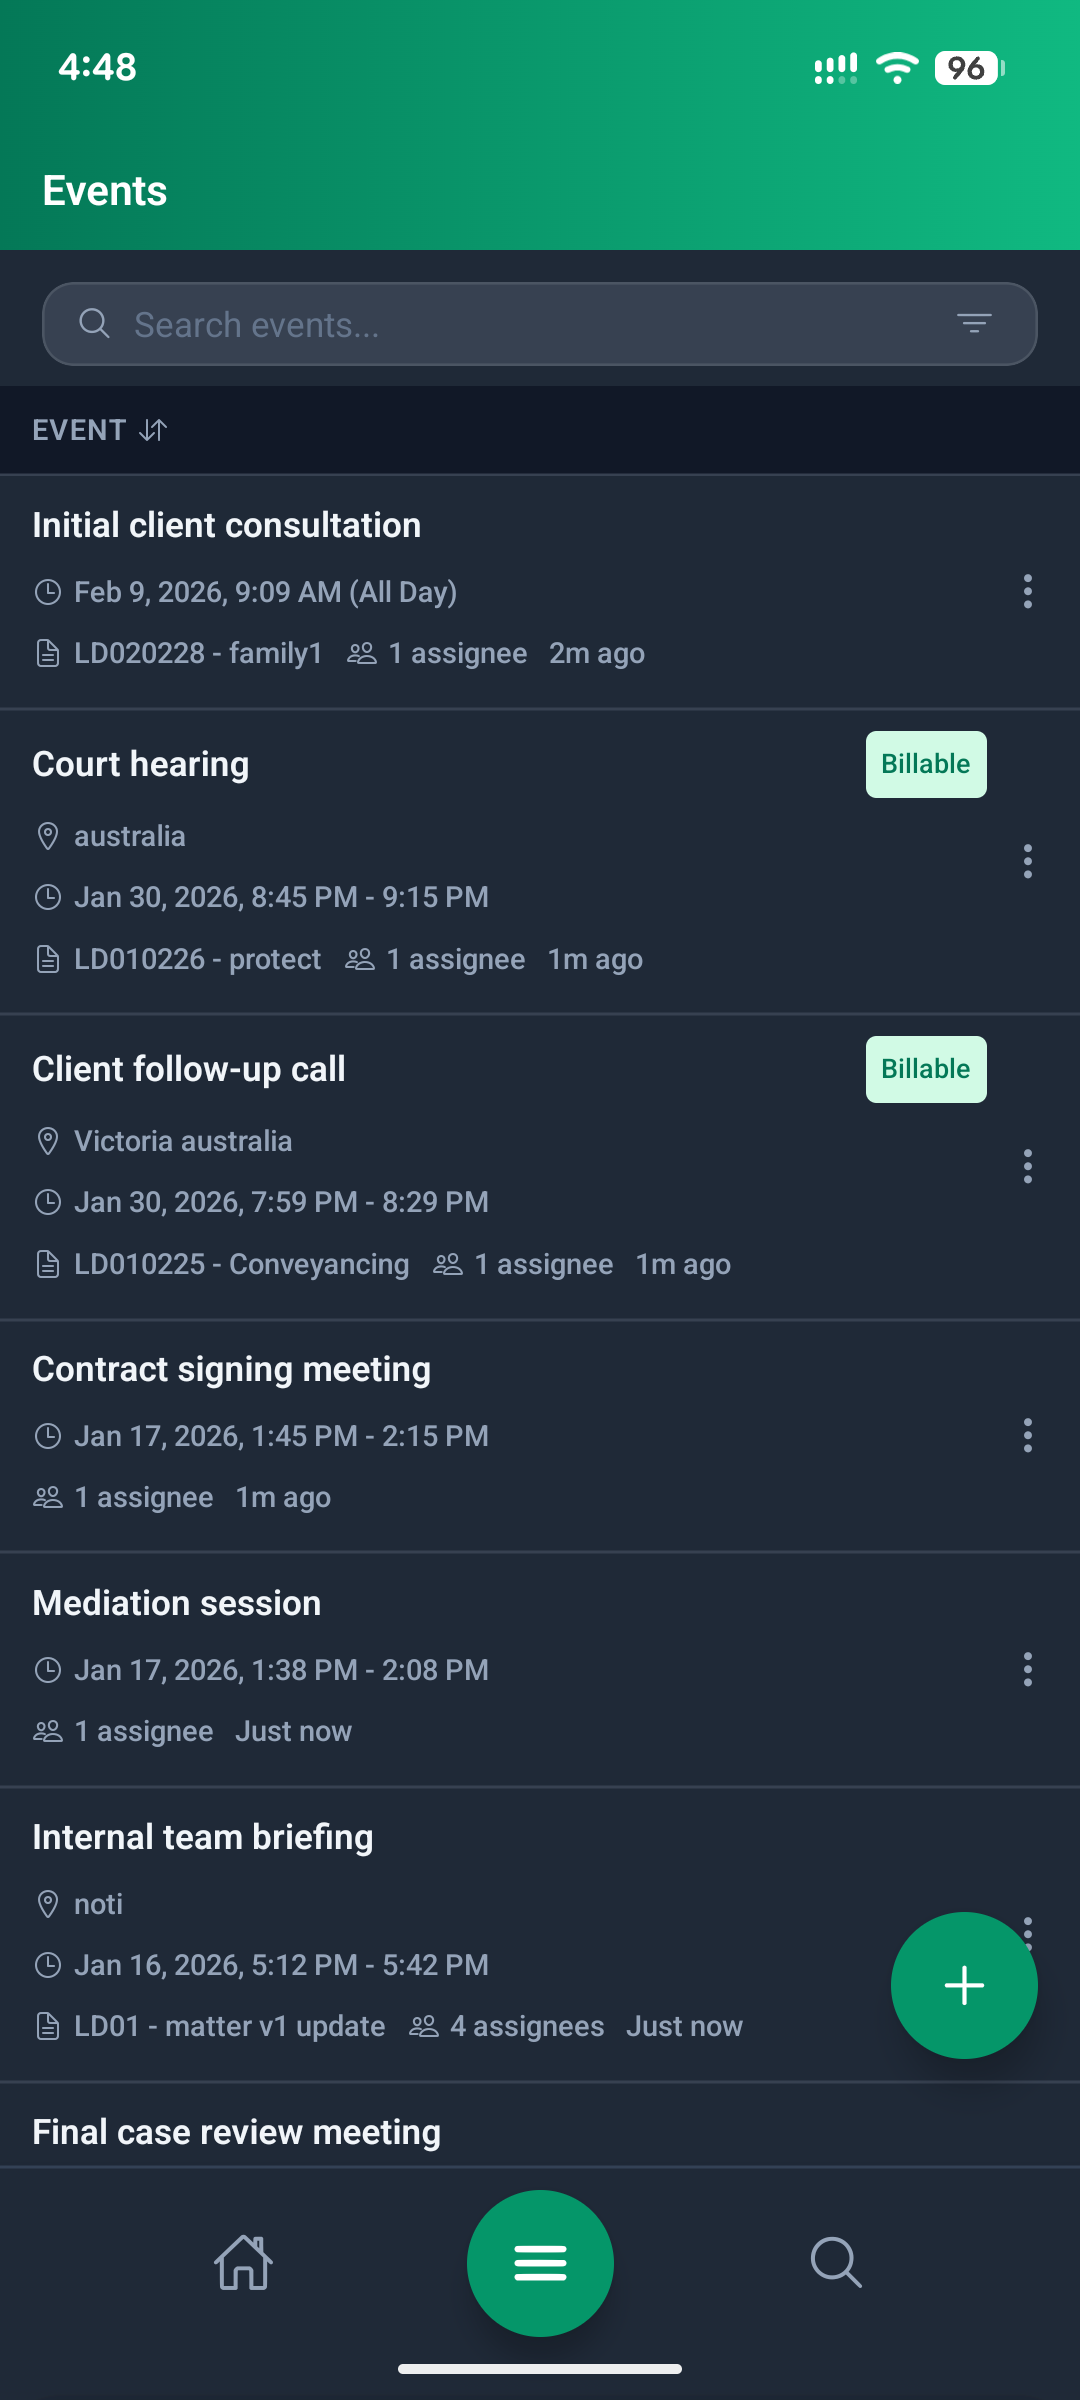The width and height of the screenshot is (1080, 2400).
Task: Tap the Billable badge on Court hearing
Action: [x=925, y=764]
